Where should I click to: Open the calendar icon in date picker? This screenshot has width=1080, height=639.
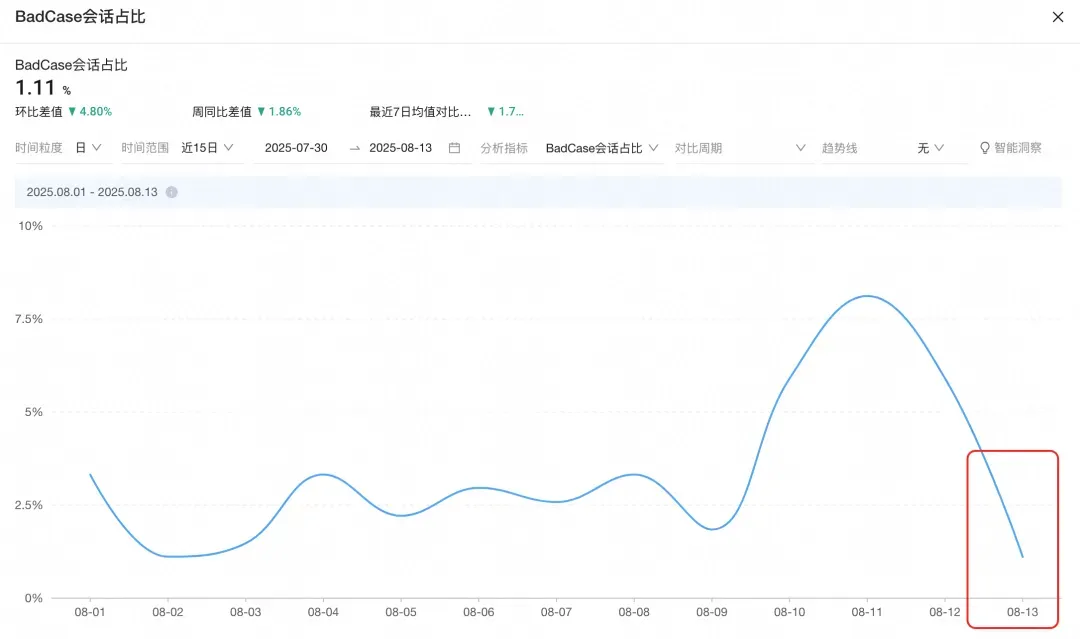[x=455, y=148]
